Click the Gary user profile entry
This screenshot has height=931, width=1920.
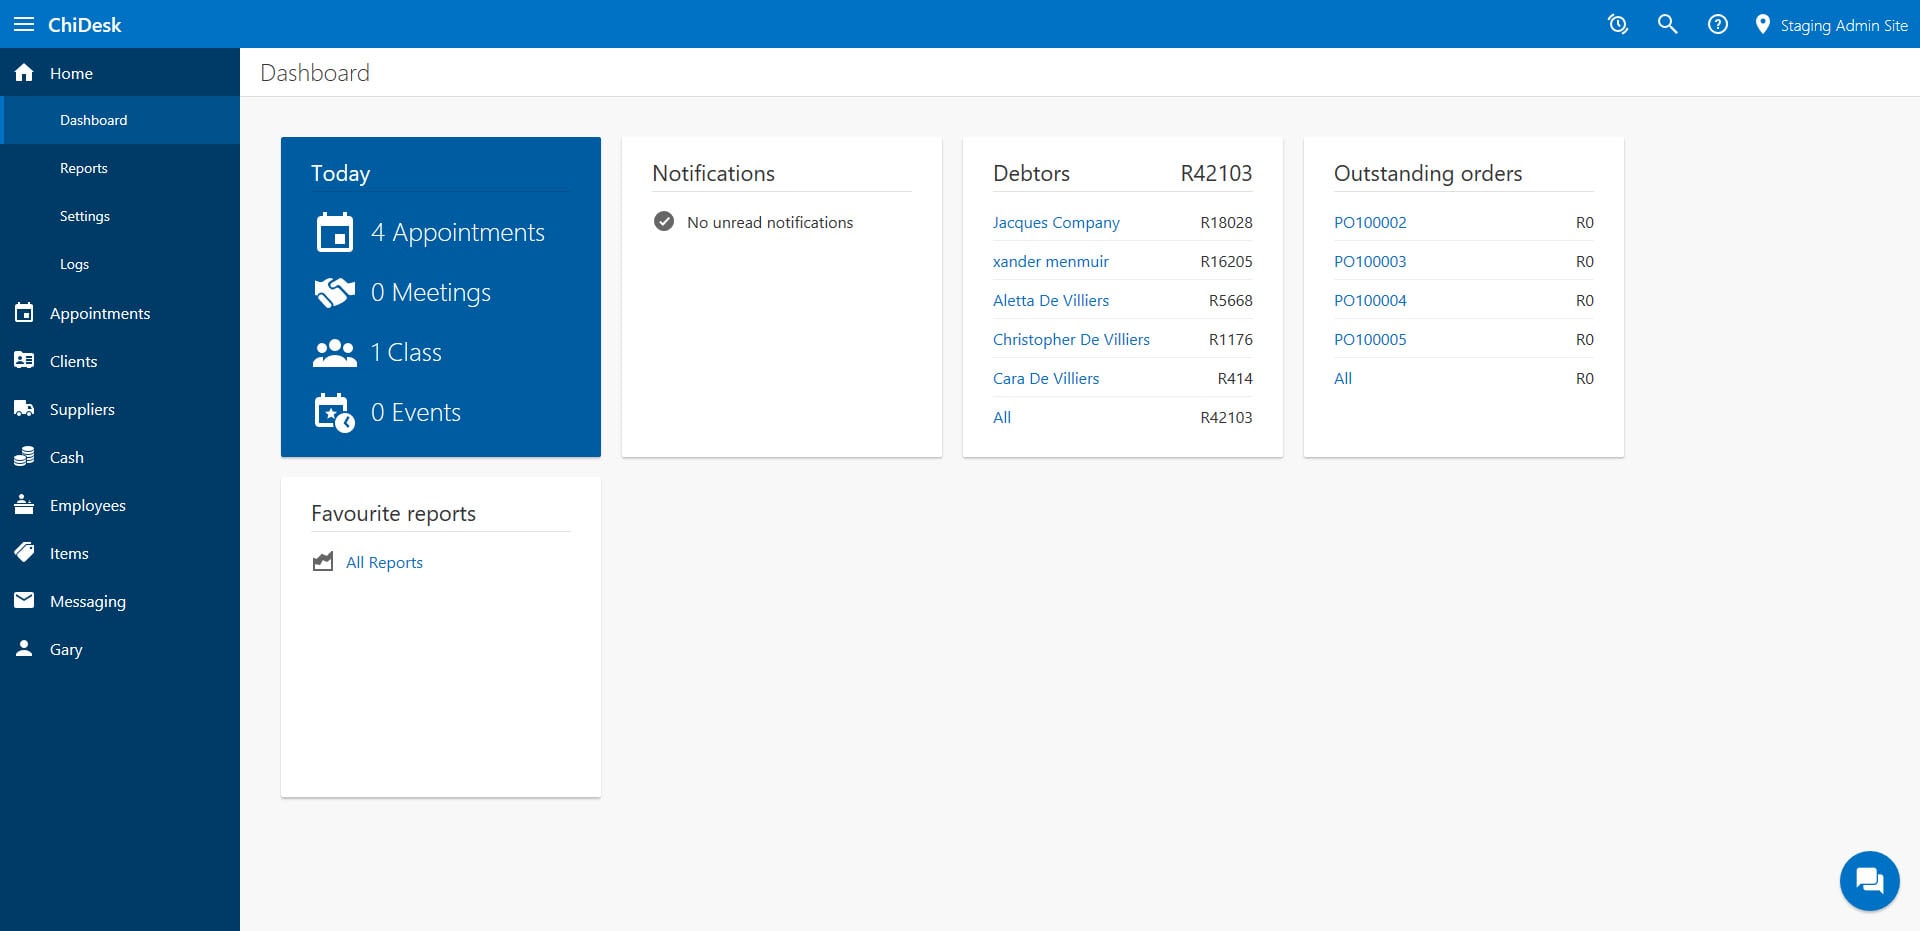[65, 648]
